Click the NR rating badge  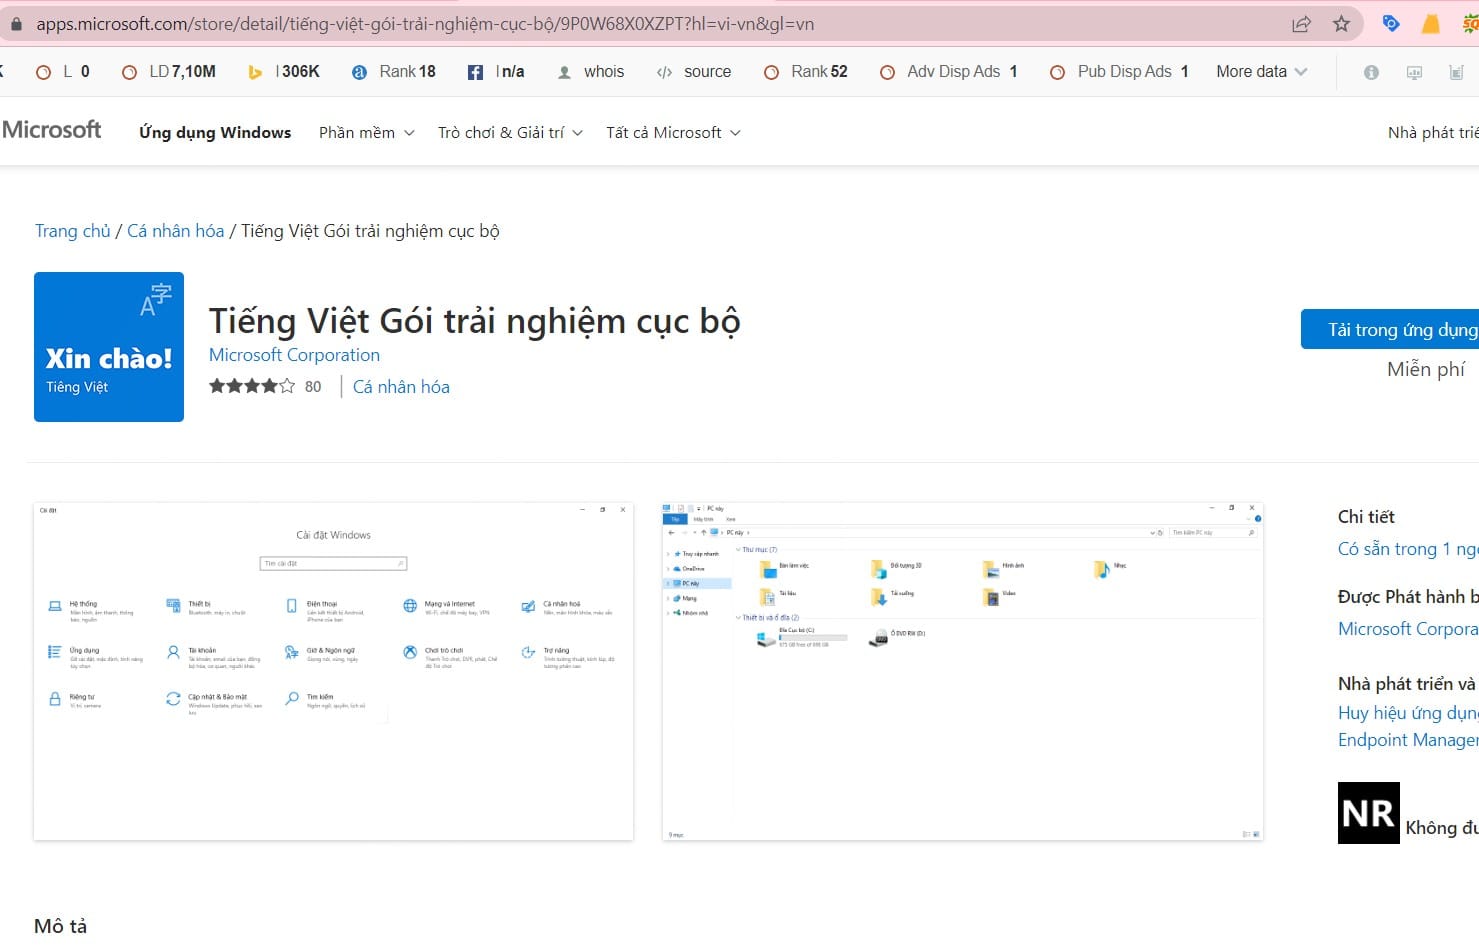tap(1368, 813)
